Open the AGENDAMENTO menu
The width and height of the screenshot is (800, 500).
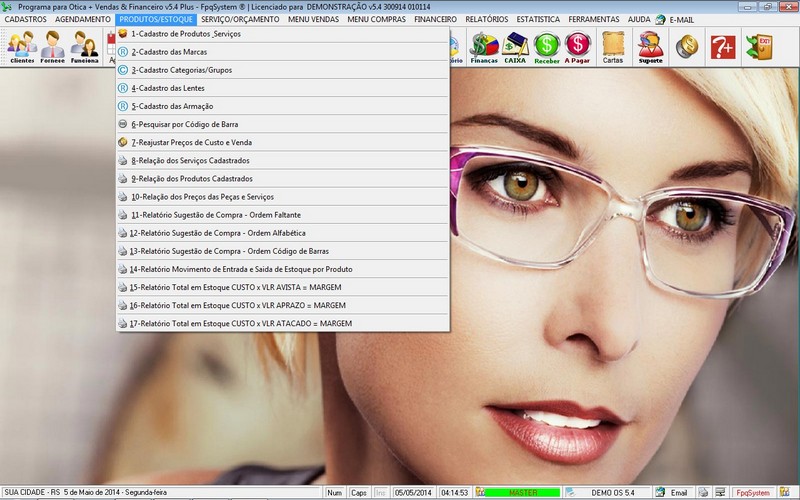83,19
